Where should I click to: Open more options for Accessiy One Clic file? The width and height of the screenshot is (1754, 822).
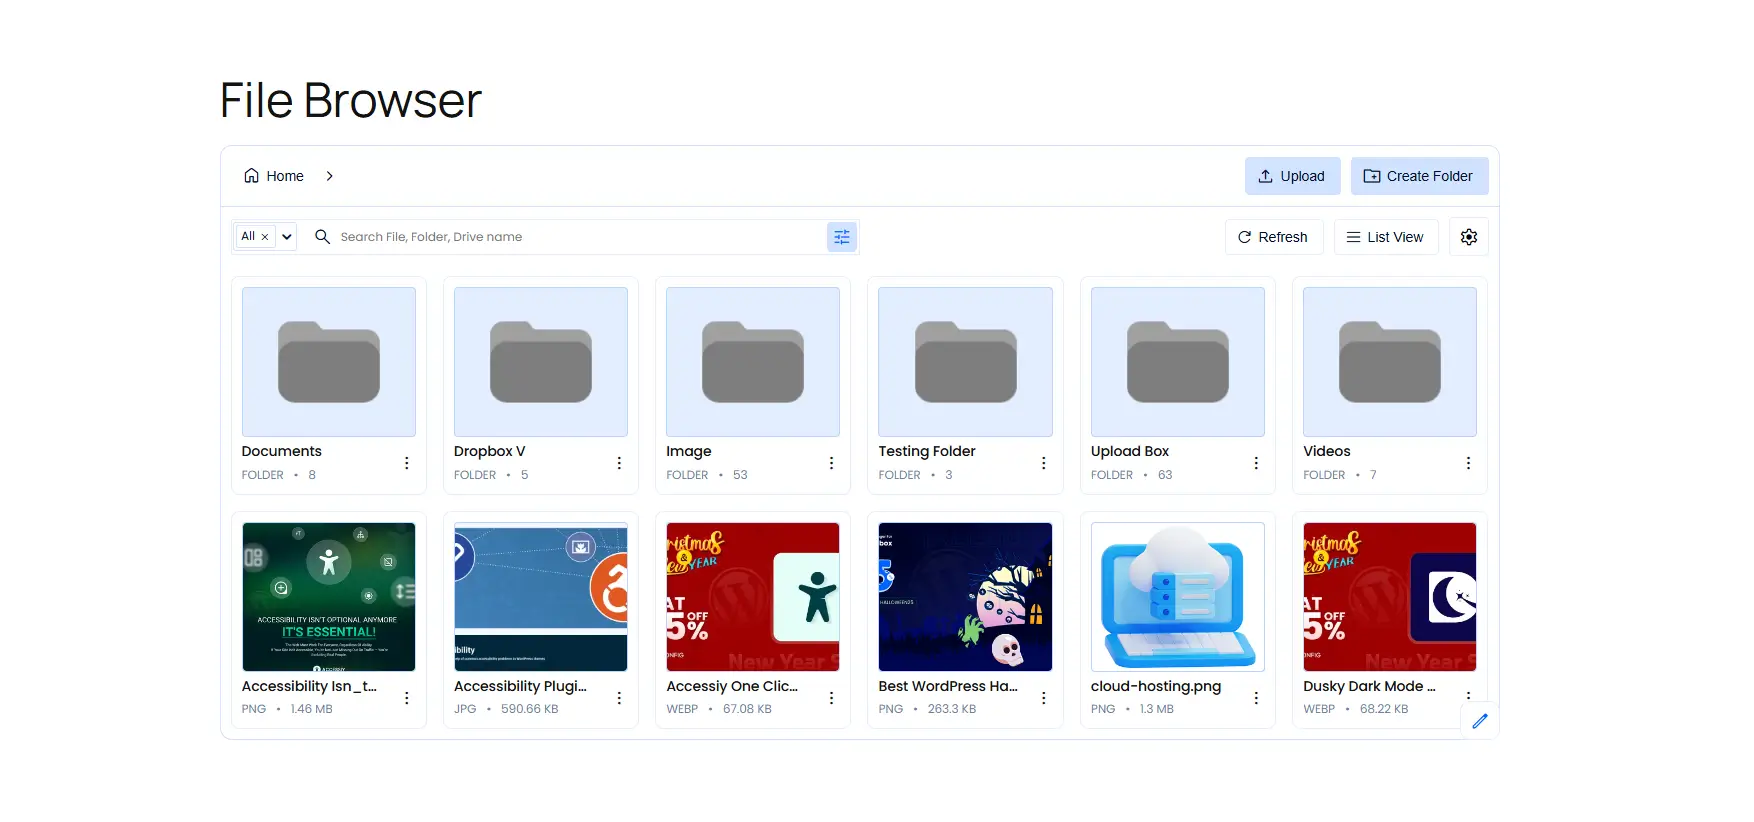[x=831, y=698]
